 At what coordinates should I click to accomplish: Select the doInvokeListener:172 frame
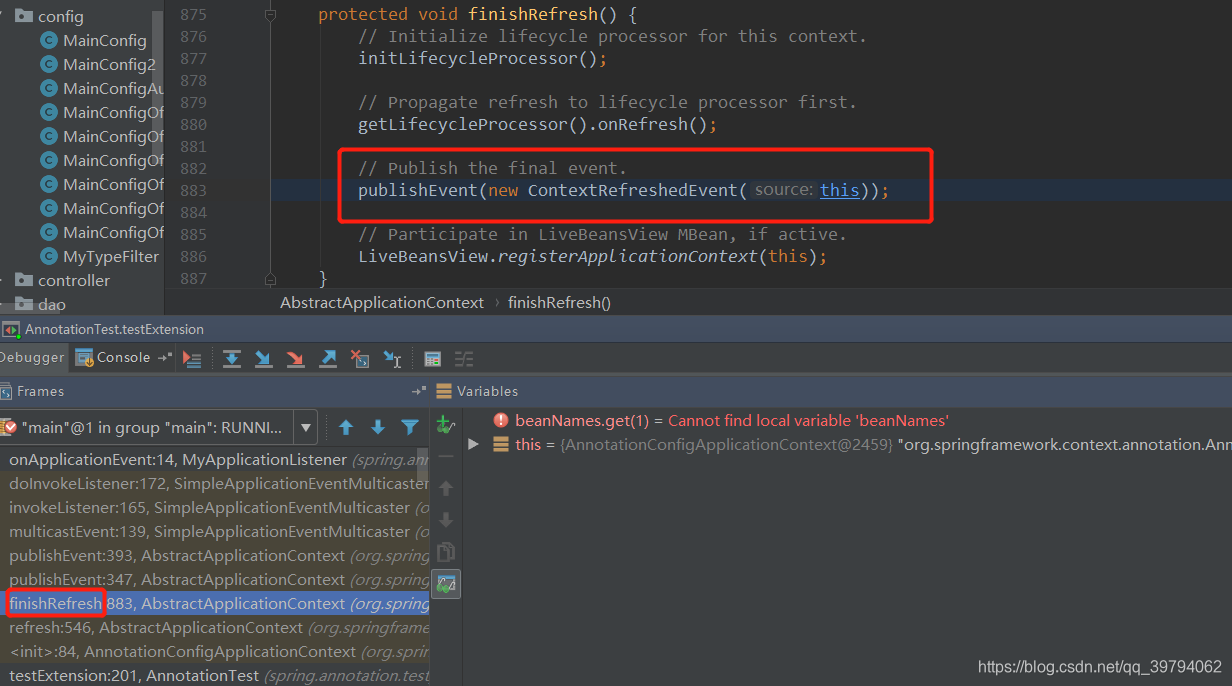[214, 484]
